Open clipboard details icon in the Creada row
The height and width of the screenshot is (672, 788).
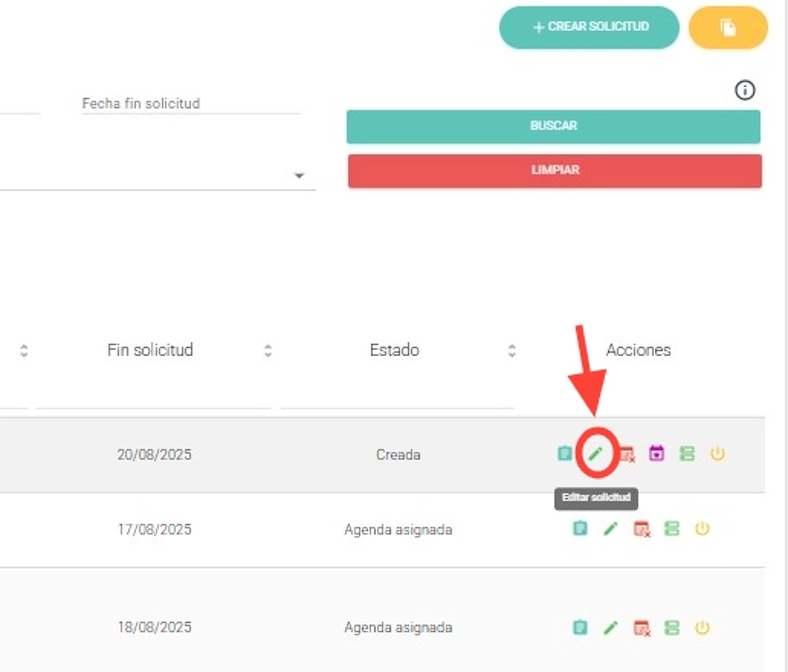click(x=565, y=454)
